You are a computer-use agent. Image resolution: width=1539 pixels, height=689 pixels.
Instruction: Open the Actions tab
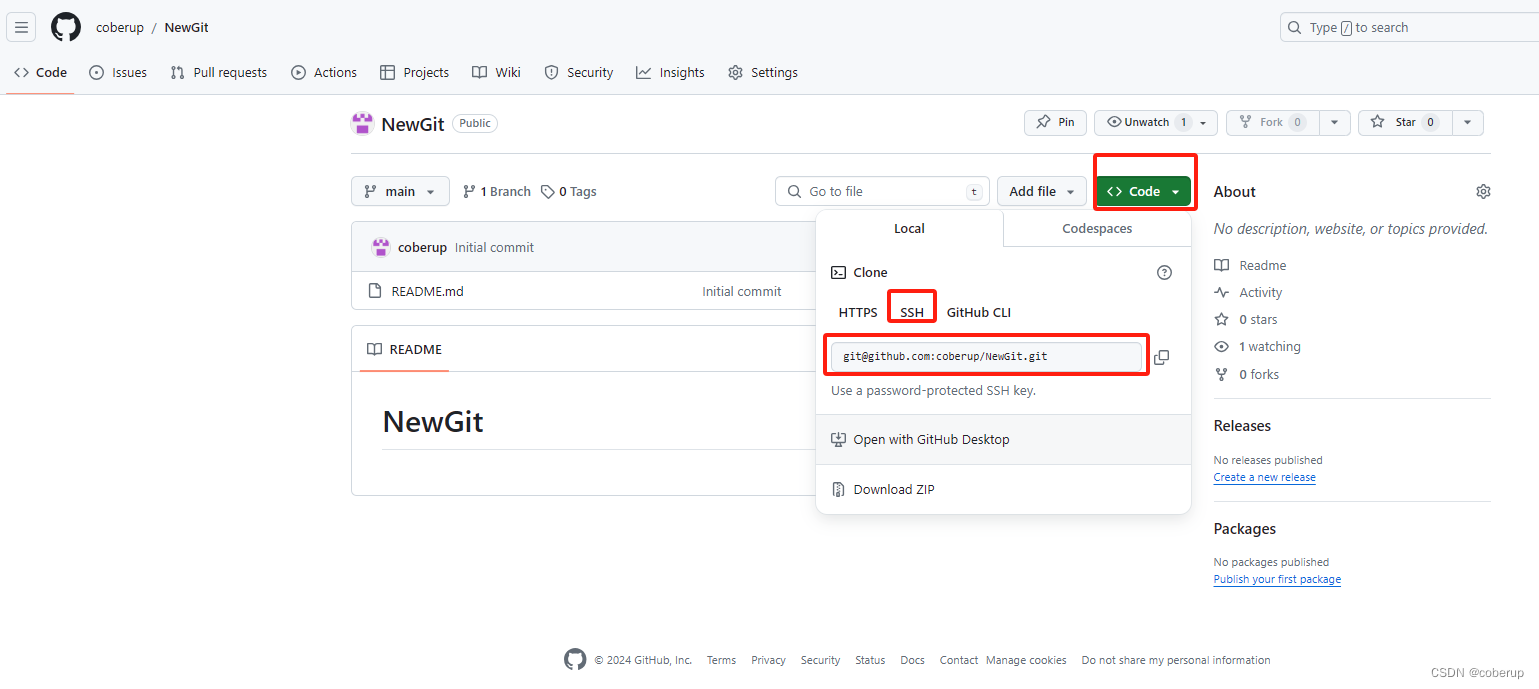(x=324, y=72)
